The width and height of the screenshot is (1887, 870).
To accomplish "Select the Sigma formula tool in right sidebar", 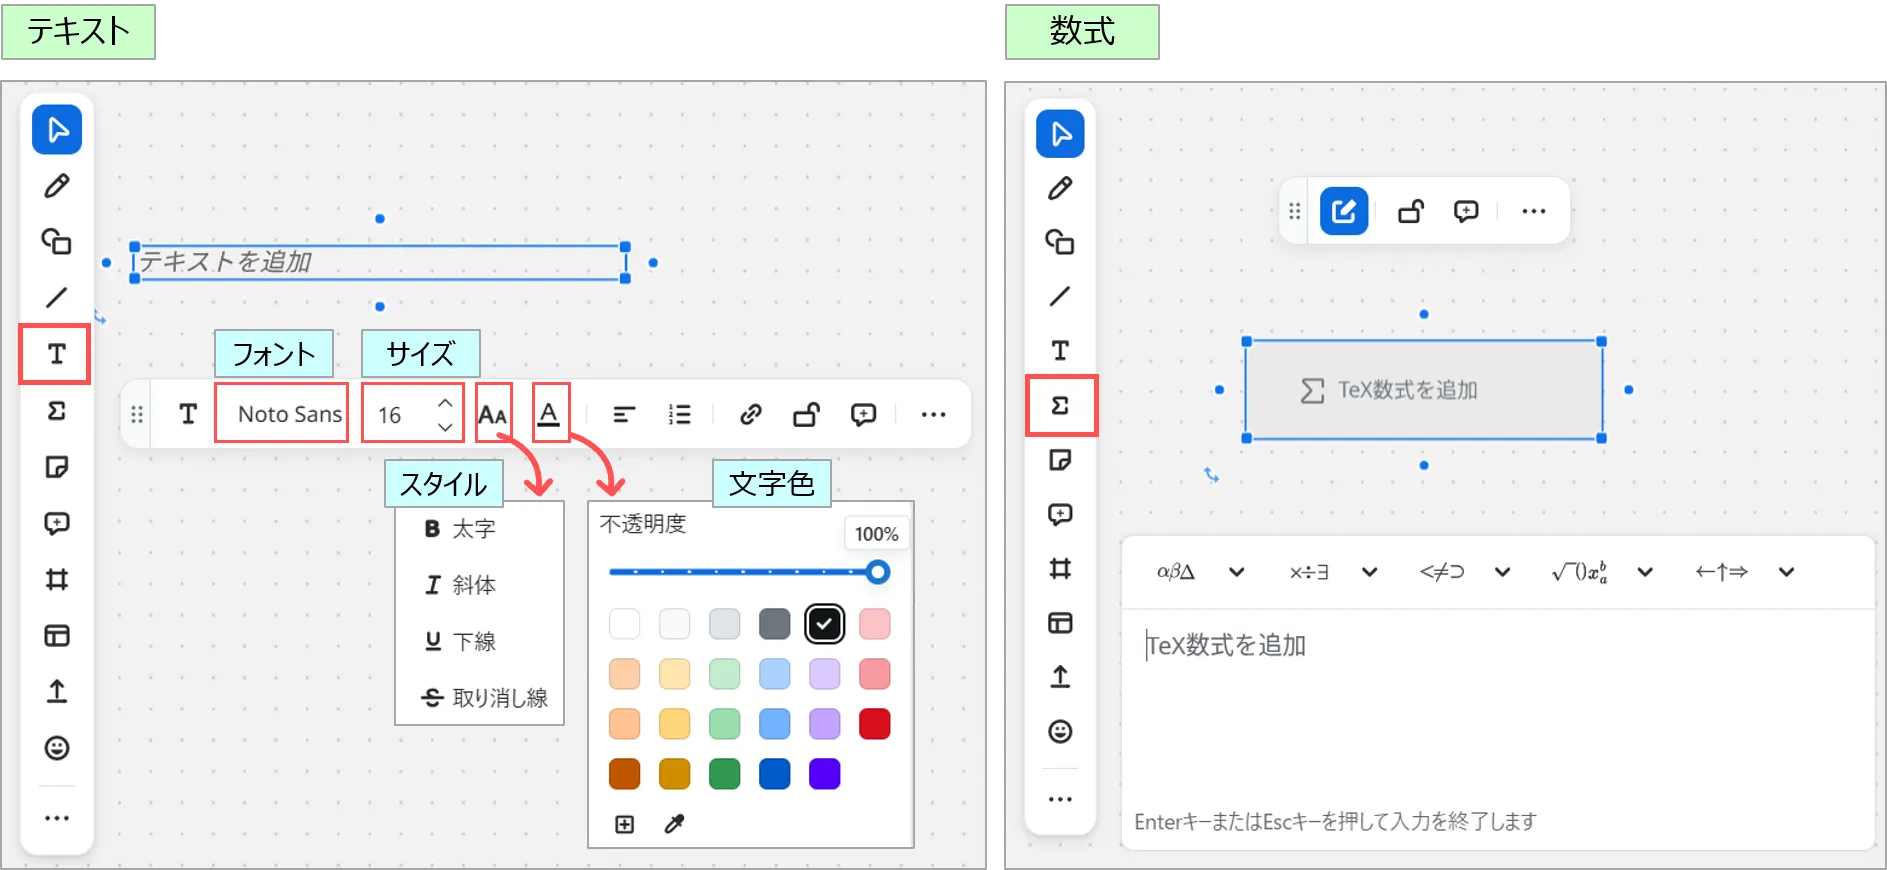I will coord(1061,405).
